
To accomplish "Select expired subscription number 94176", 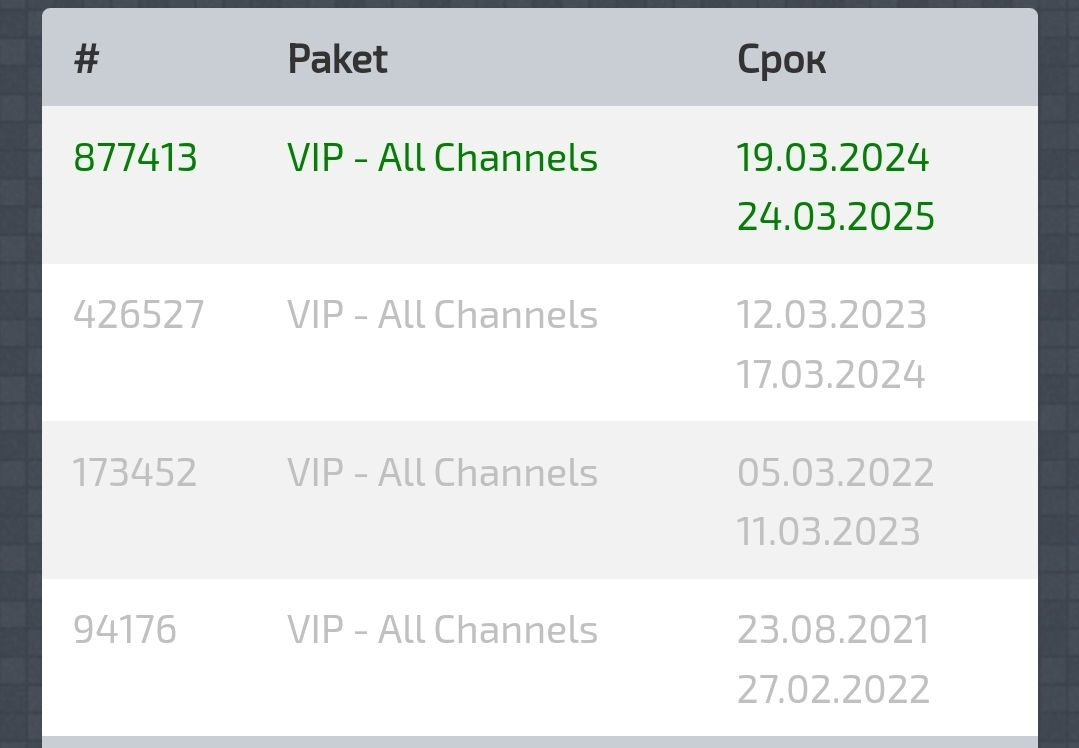I will pos(124,630).
